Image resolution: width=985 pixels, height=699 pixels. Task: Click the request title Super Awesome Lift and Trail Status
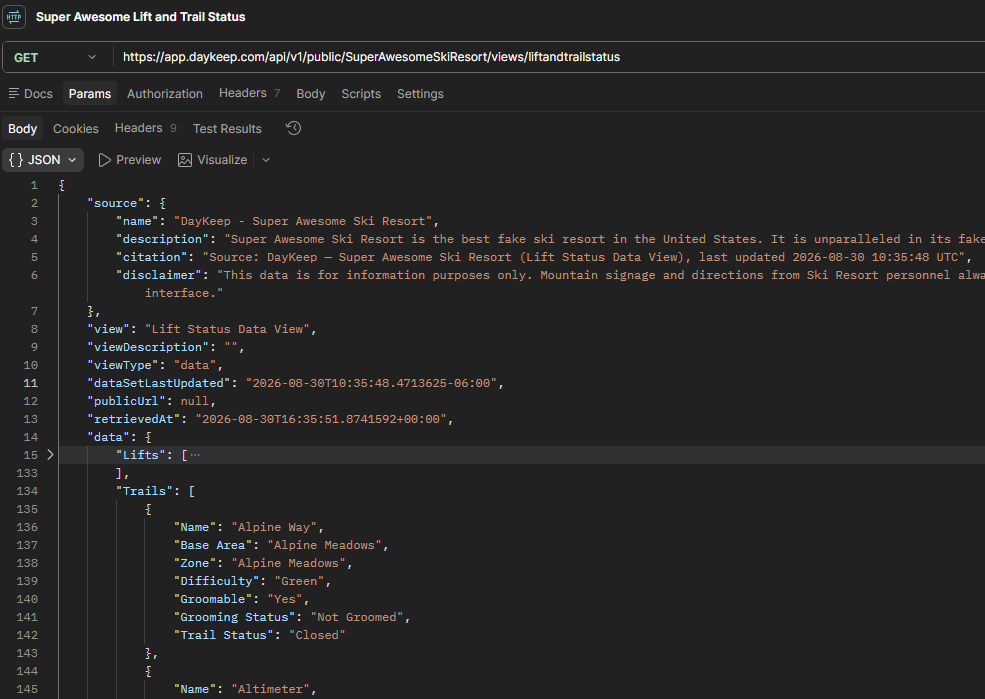point(141,17)
